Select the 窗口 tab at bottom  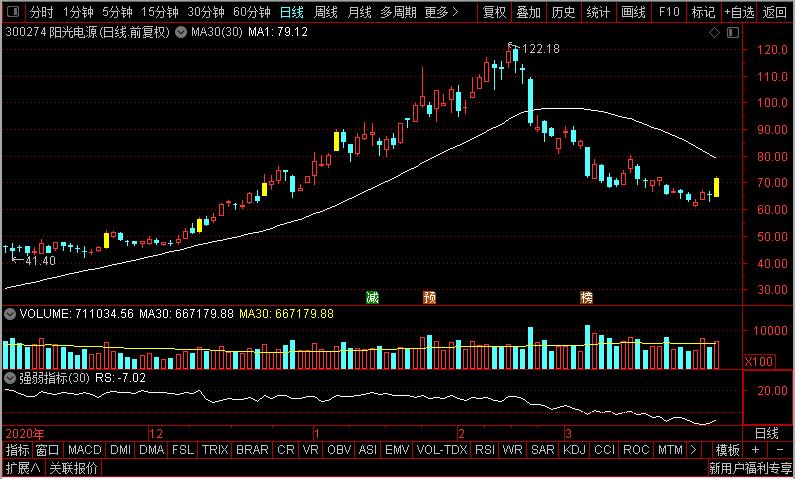(48, 450)
